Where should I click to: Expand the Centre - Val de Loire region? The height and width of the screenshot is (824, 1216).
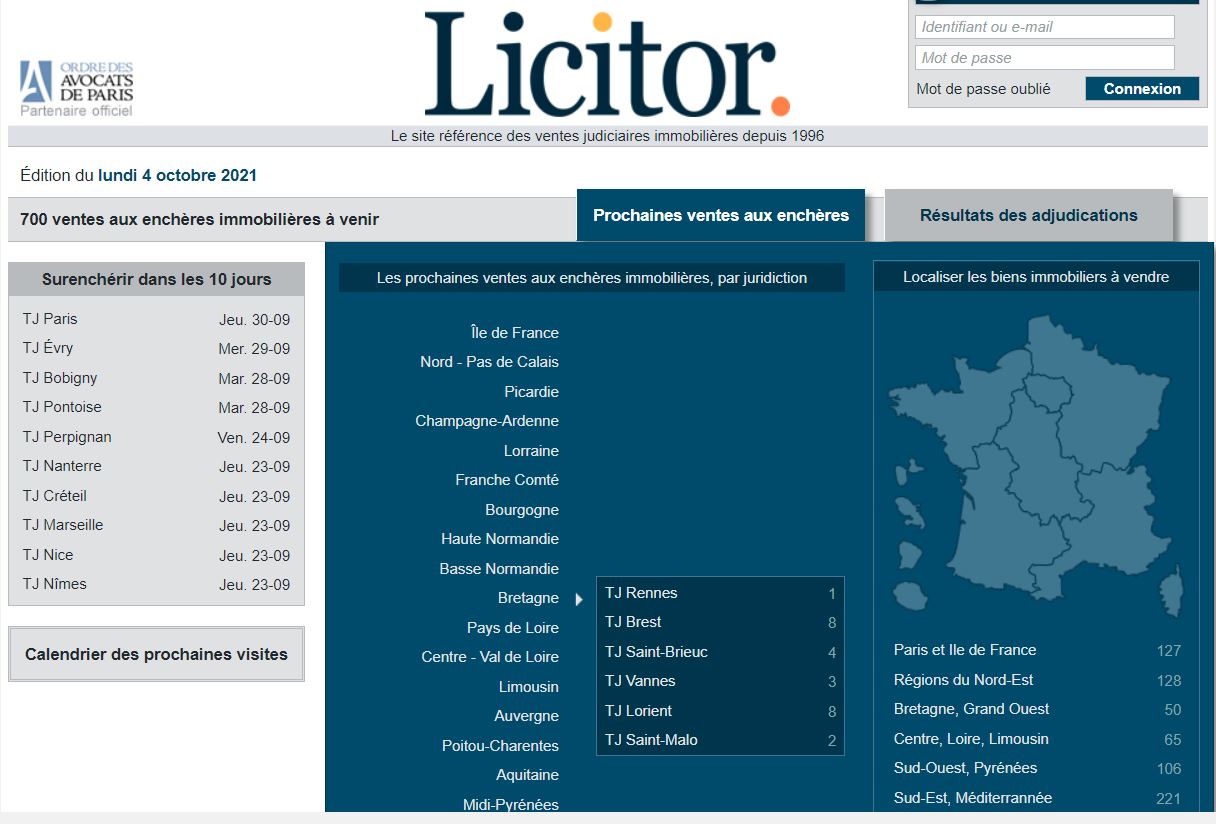(490, 657)
